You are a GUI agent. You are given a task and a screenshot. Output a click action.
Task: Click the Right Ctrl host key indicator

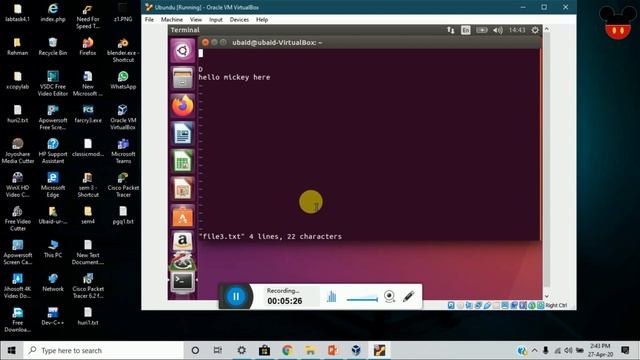556,305
